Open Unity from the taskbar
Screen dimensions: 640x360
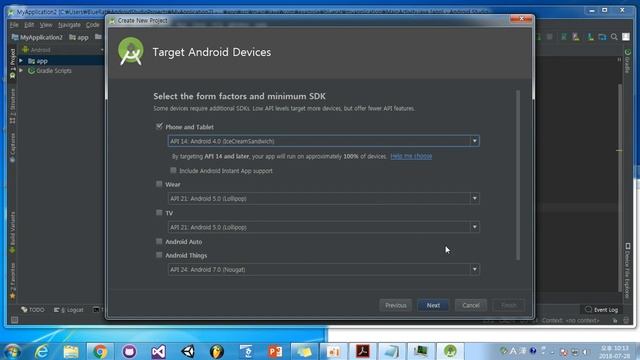point(188,351)
